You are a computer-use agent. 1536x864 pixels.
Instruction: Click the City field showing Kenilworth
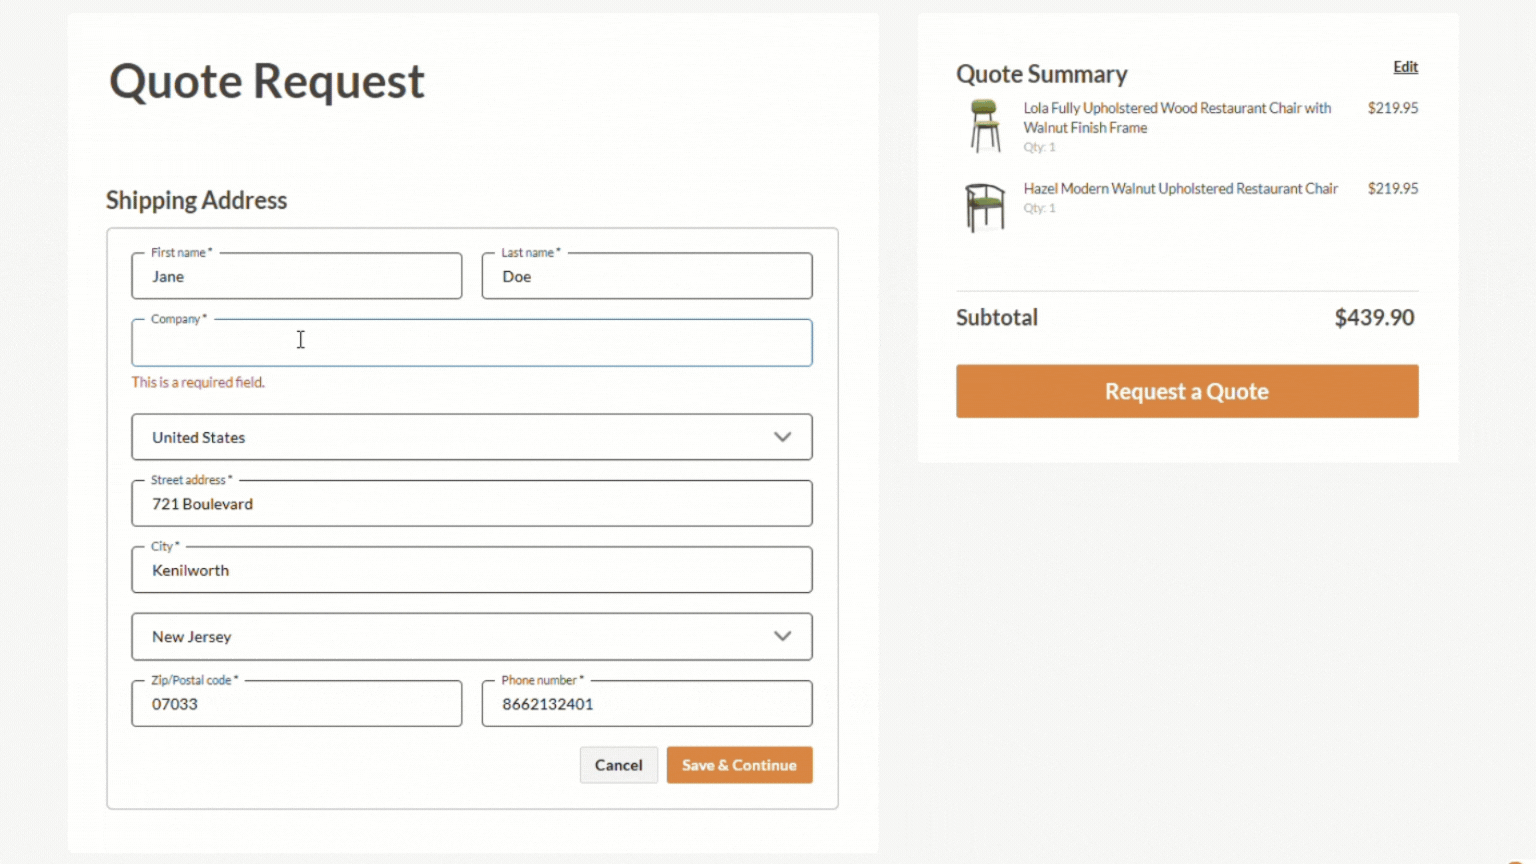point(471,570)
